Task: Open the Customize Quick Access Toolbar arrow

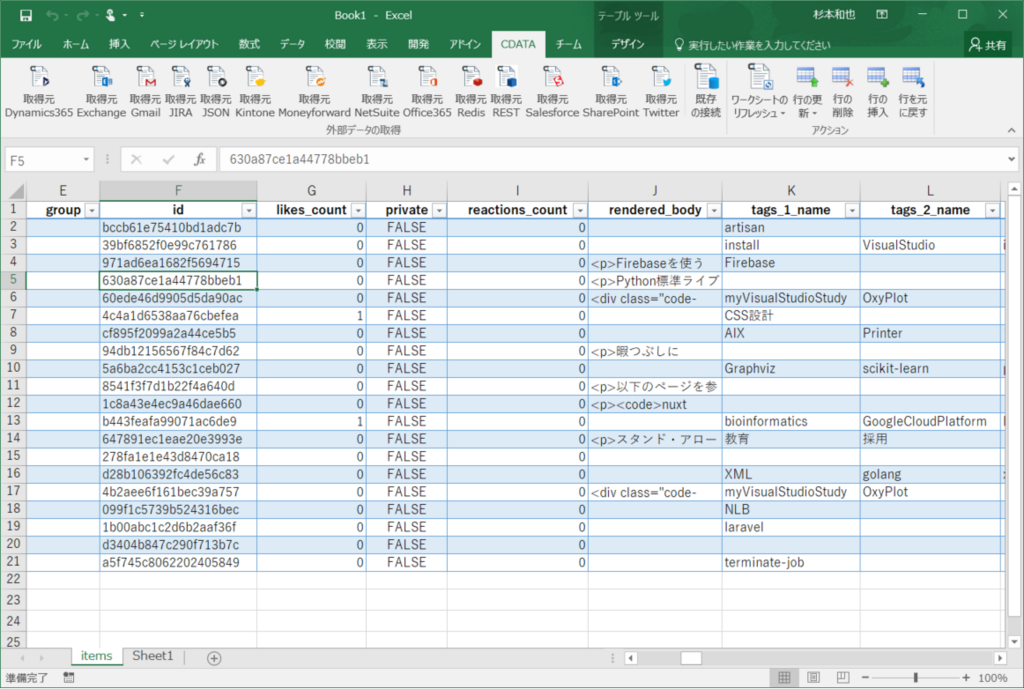Action: [x=142, y=15]
